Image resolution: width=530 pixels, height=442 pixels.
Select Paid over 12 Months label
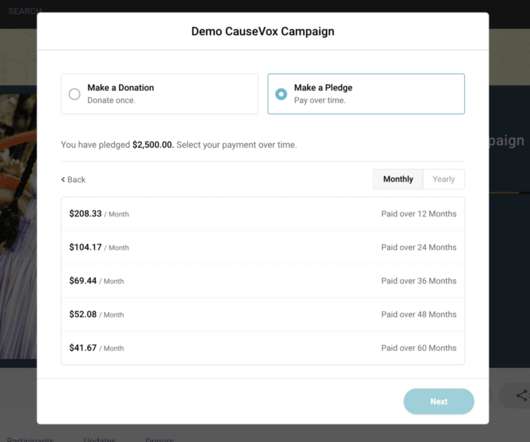coord(418,214)
